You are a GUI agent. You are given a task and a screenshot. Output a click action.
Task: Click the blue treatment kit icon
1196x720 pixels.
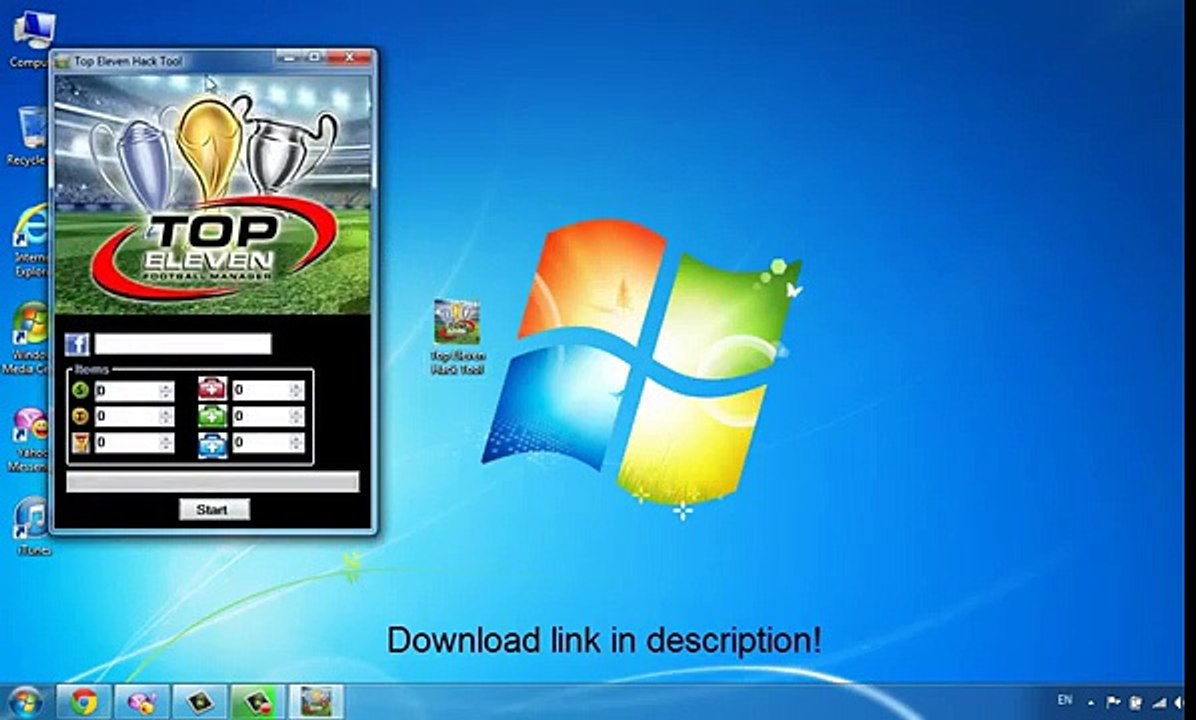coord(212,445)
